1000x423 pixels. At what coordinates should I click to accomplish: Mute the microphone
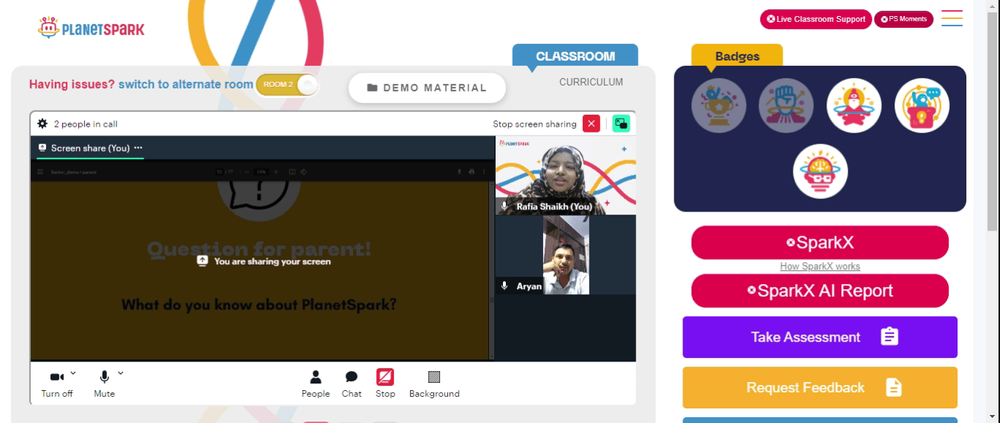104,384
